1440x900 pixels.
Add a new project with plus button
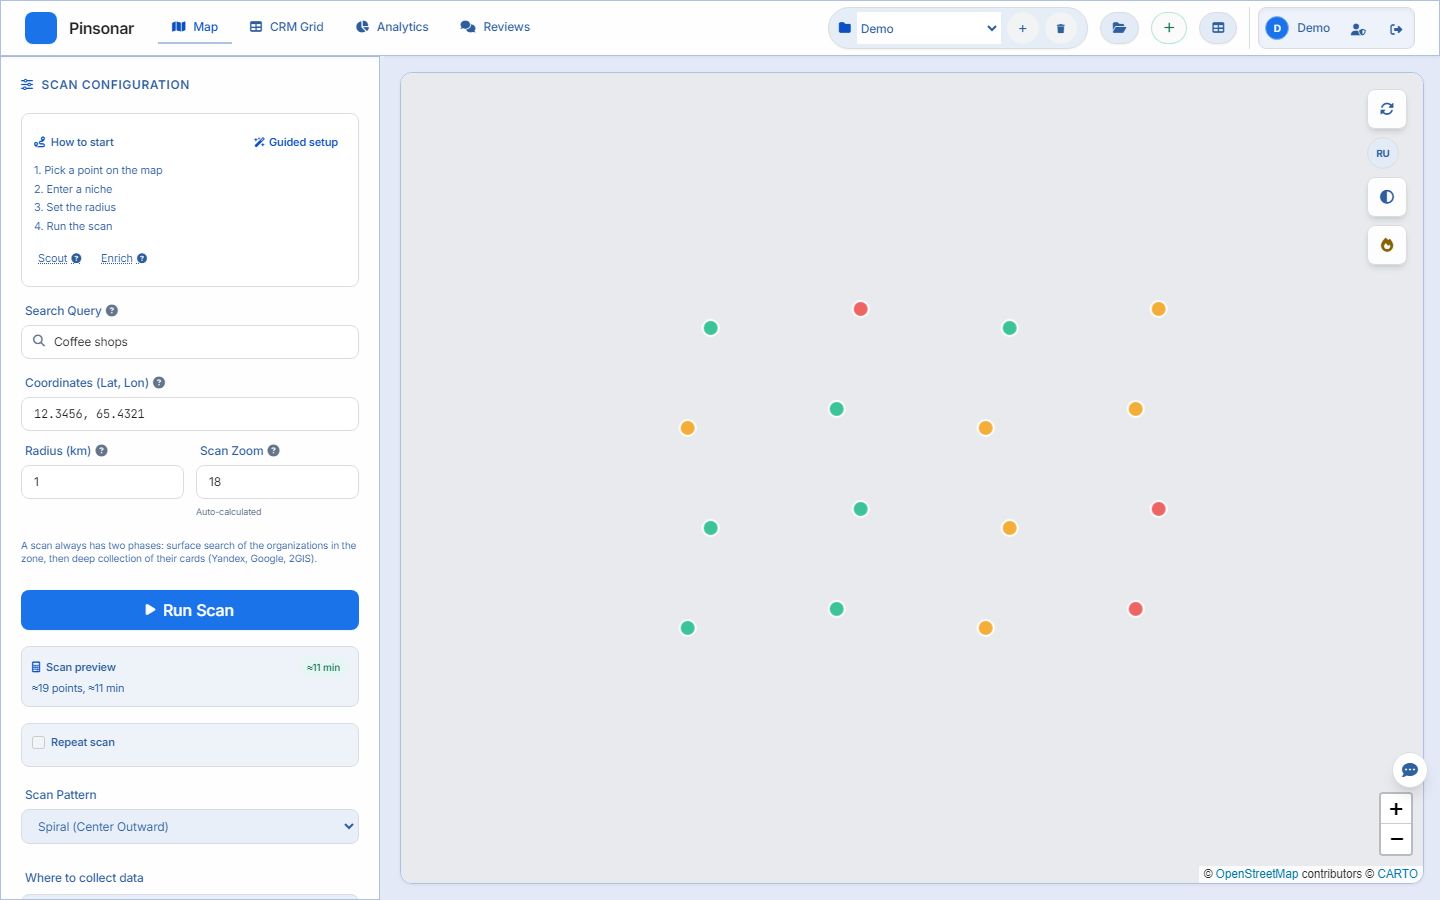pos(1022,28)
